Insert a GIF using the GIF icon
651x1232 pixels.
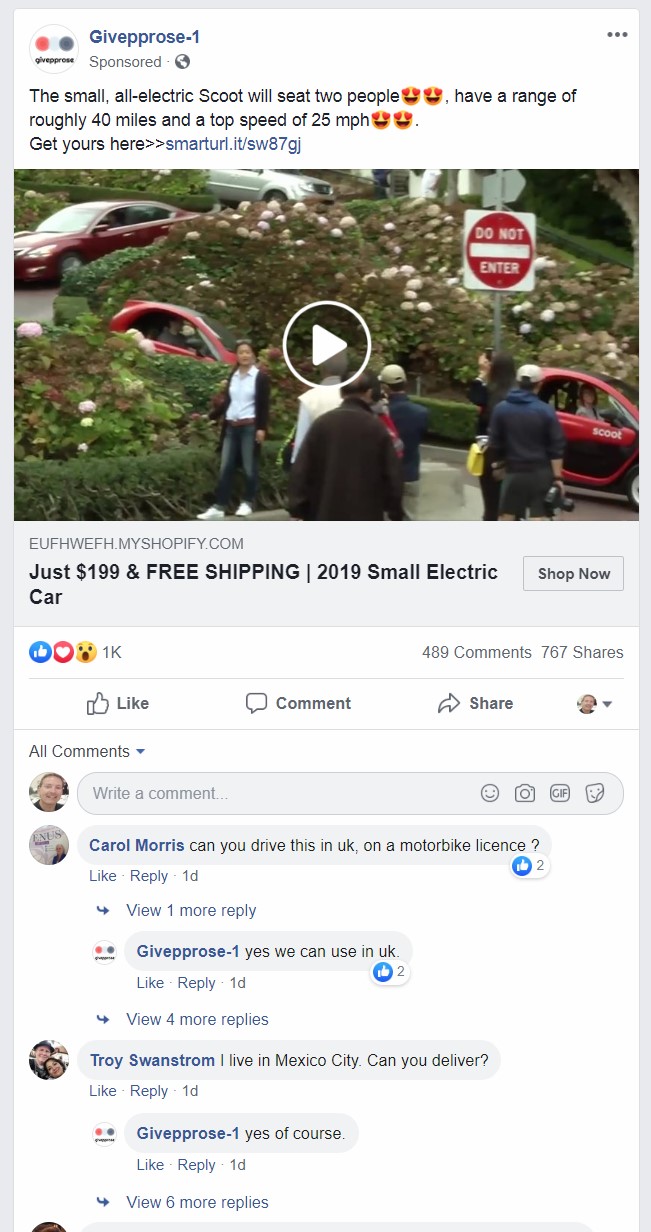point(560,793)
